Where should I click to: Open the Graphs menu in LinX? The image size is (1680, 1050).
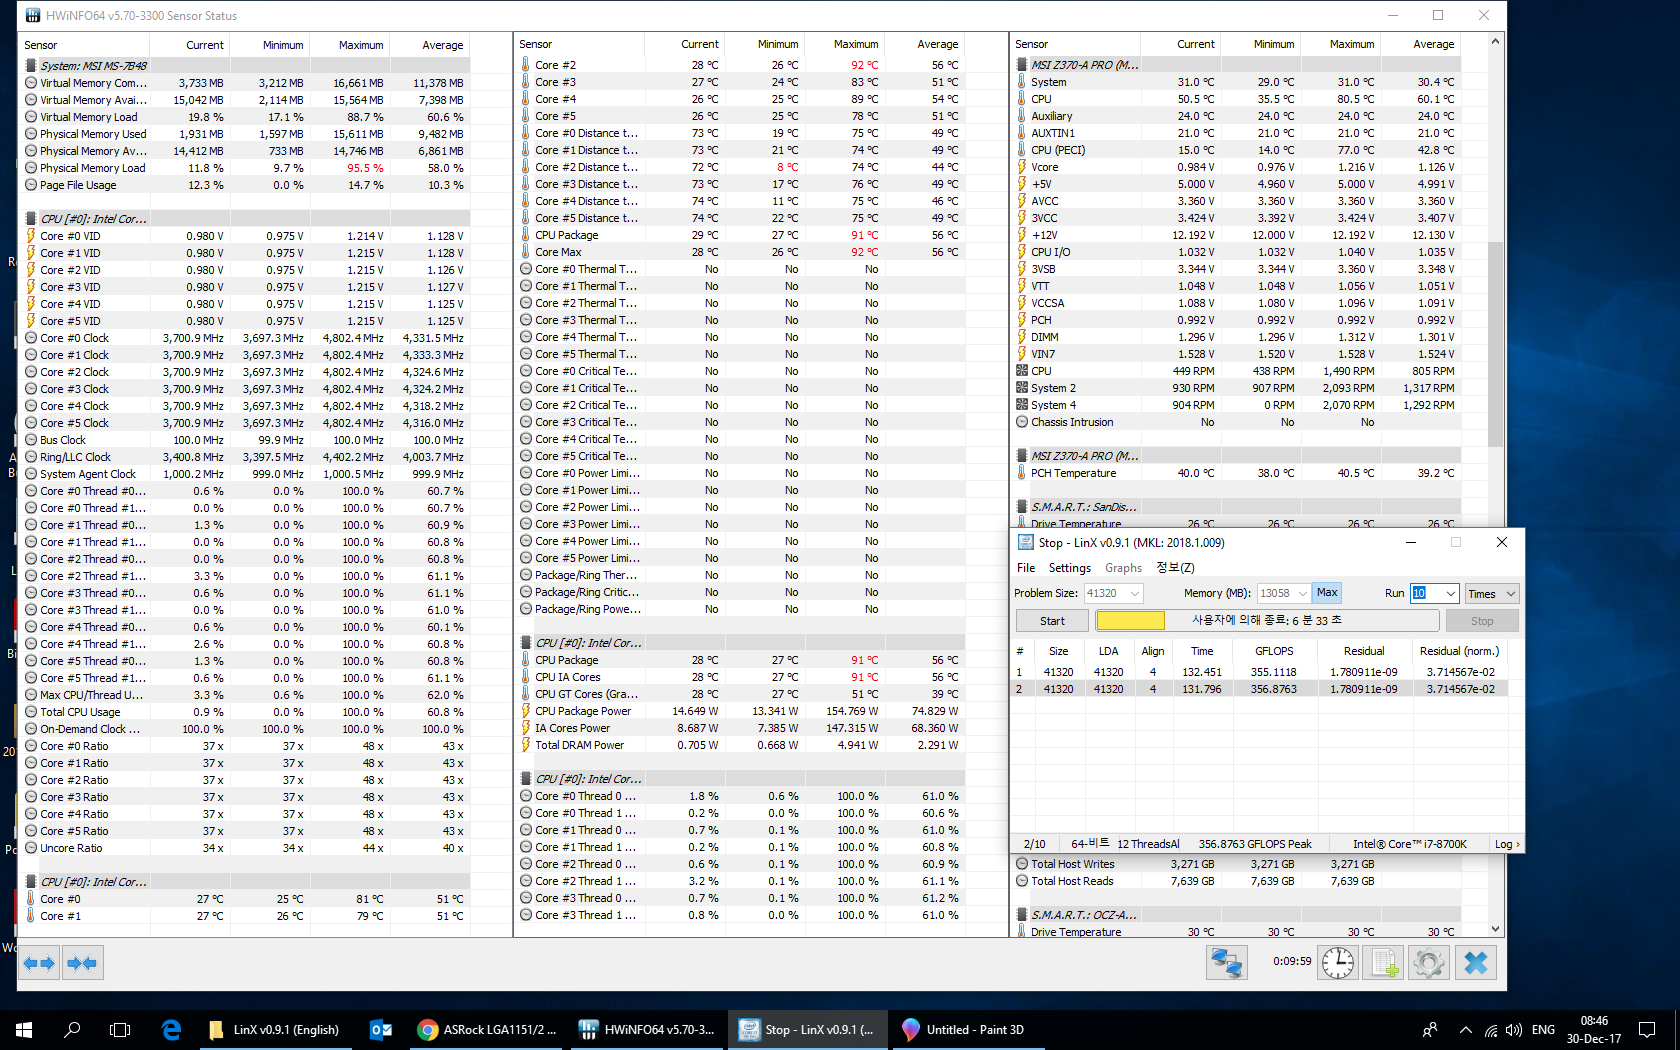(x=1123, y=568)
